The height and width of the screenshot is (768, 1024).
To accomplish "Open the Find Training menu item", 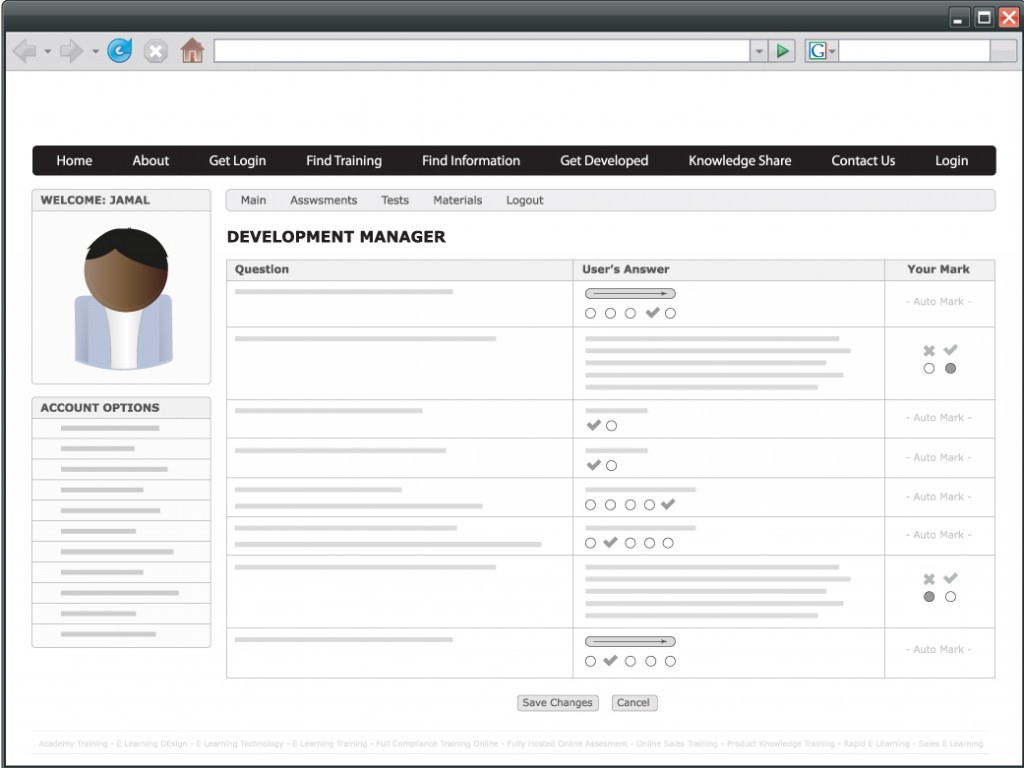I will 344,161.
